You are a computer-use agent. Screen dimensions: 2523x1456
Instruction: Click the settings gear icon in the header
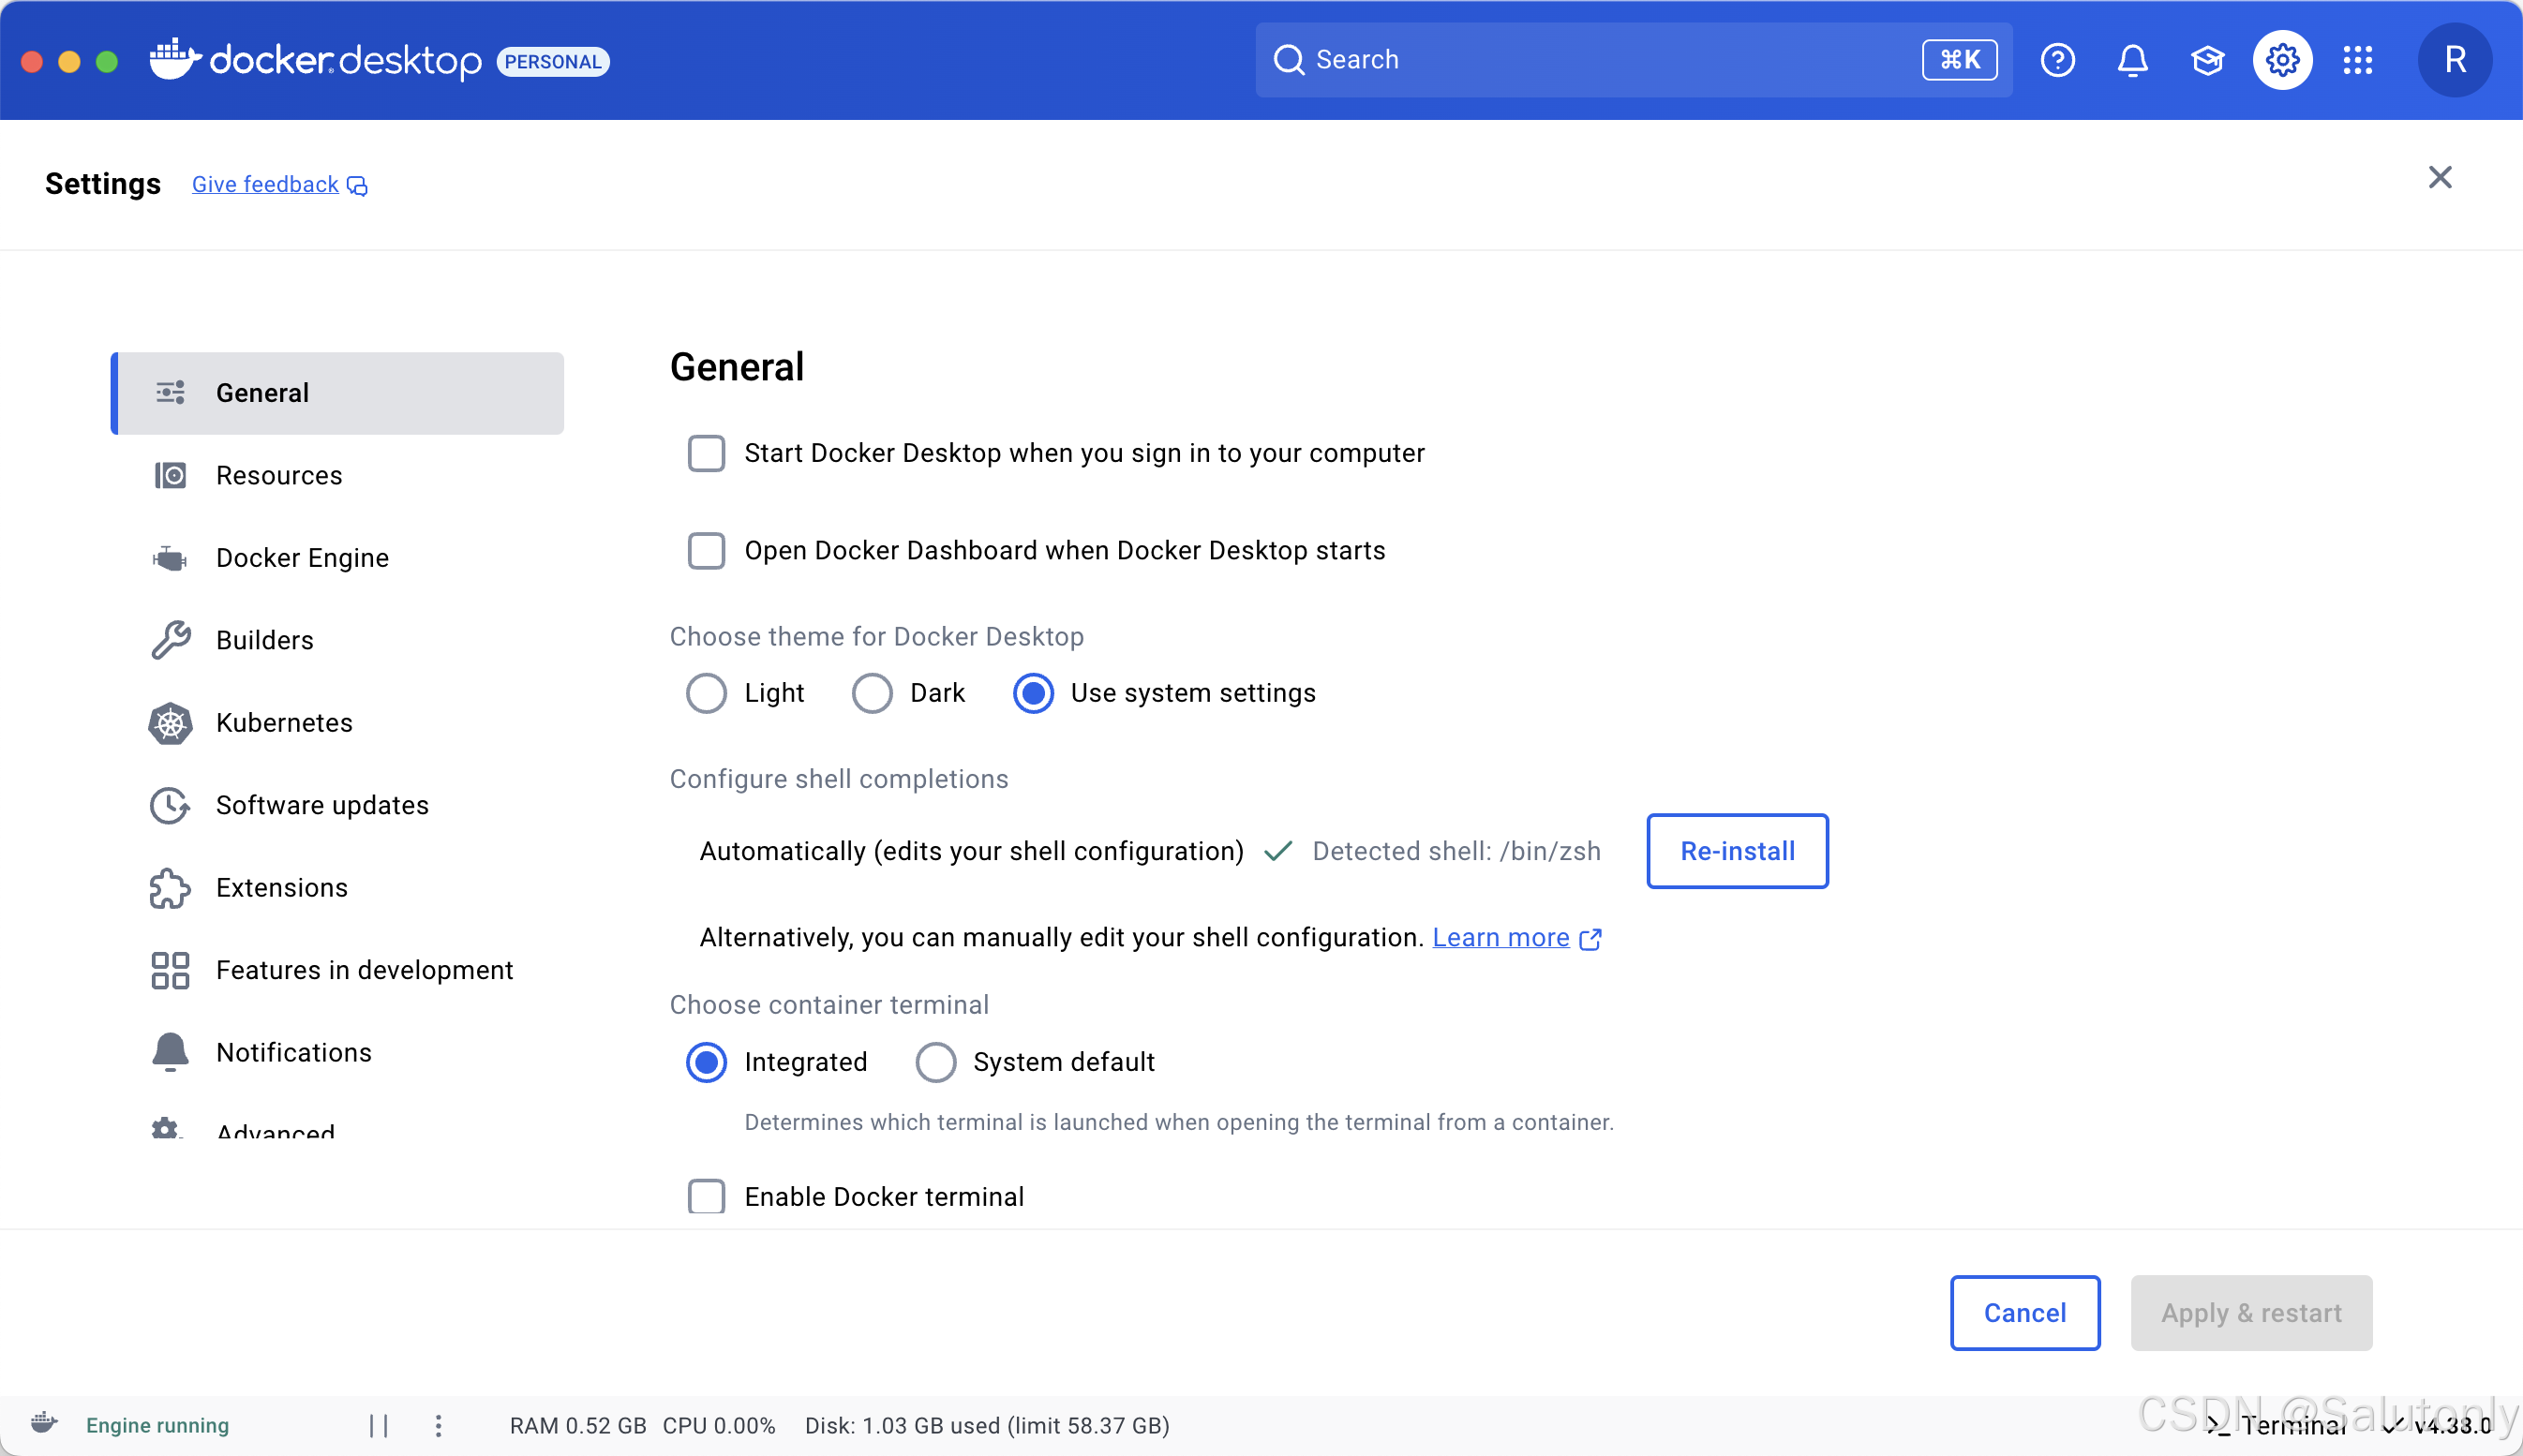[2282, 60]
